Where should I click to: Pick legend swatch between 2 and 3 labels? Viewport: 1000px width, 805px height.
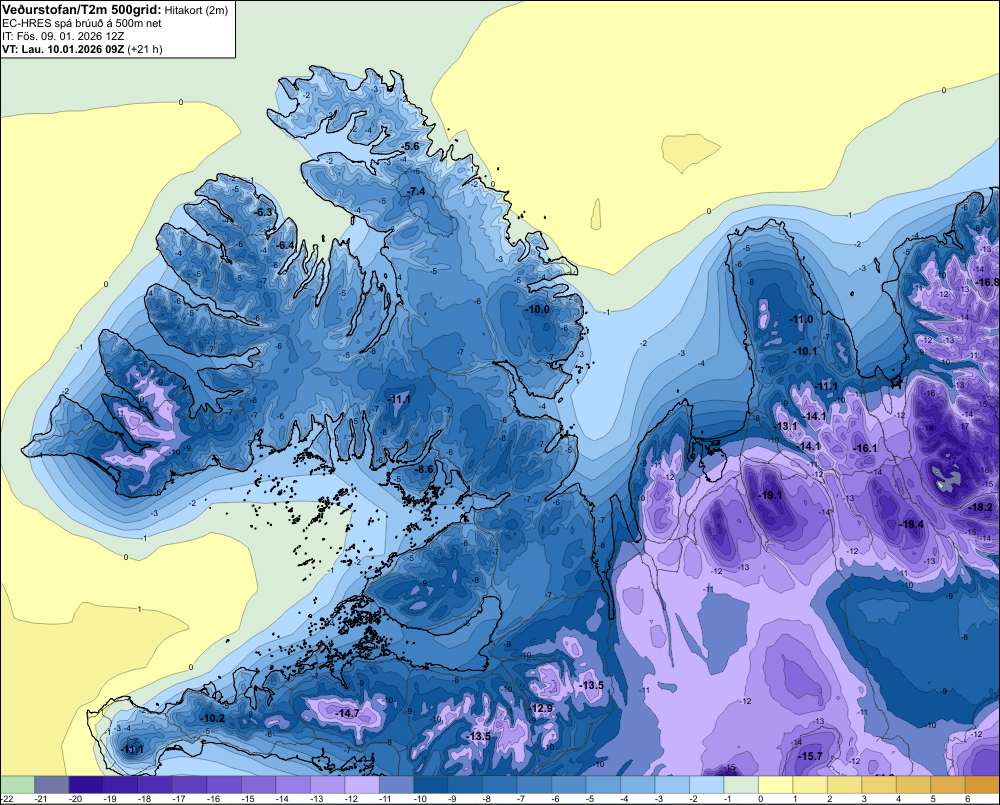coord(844,785)
